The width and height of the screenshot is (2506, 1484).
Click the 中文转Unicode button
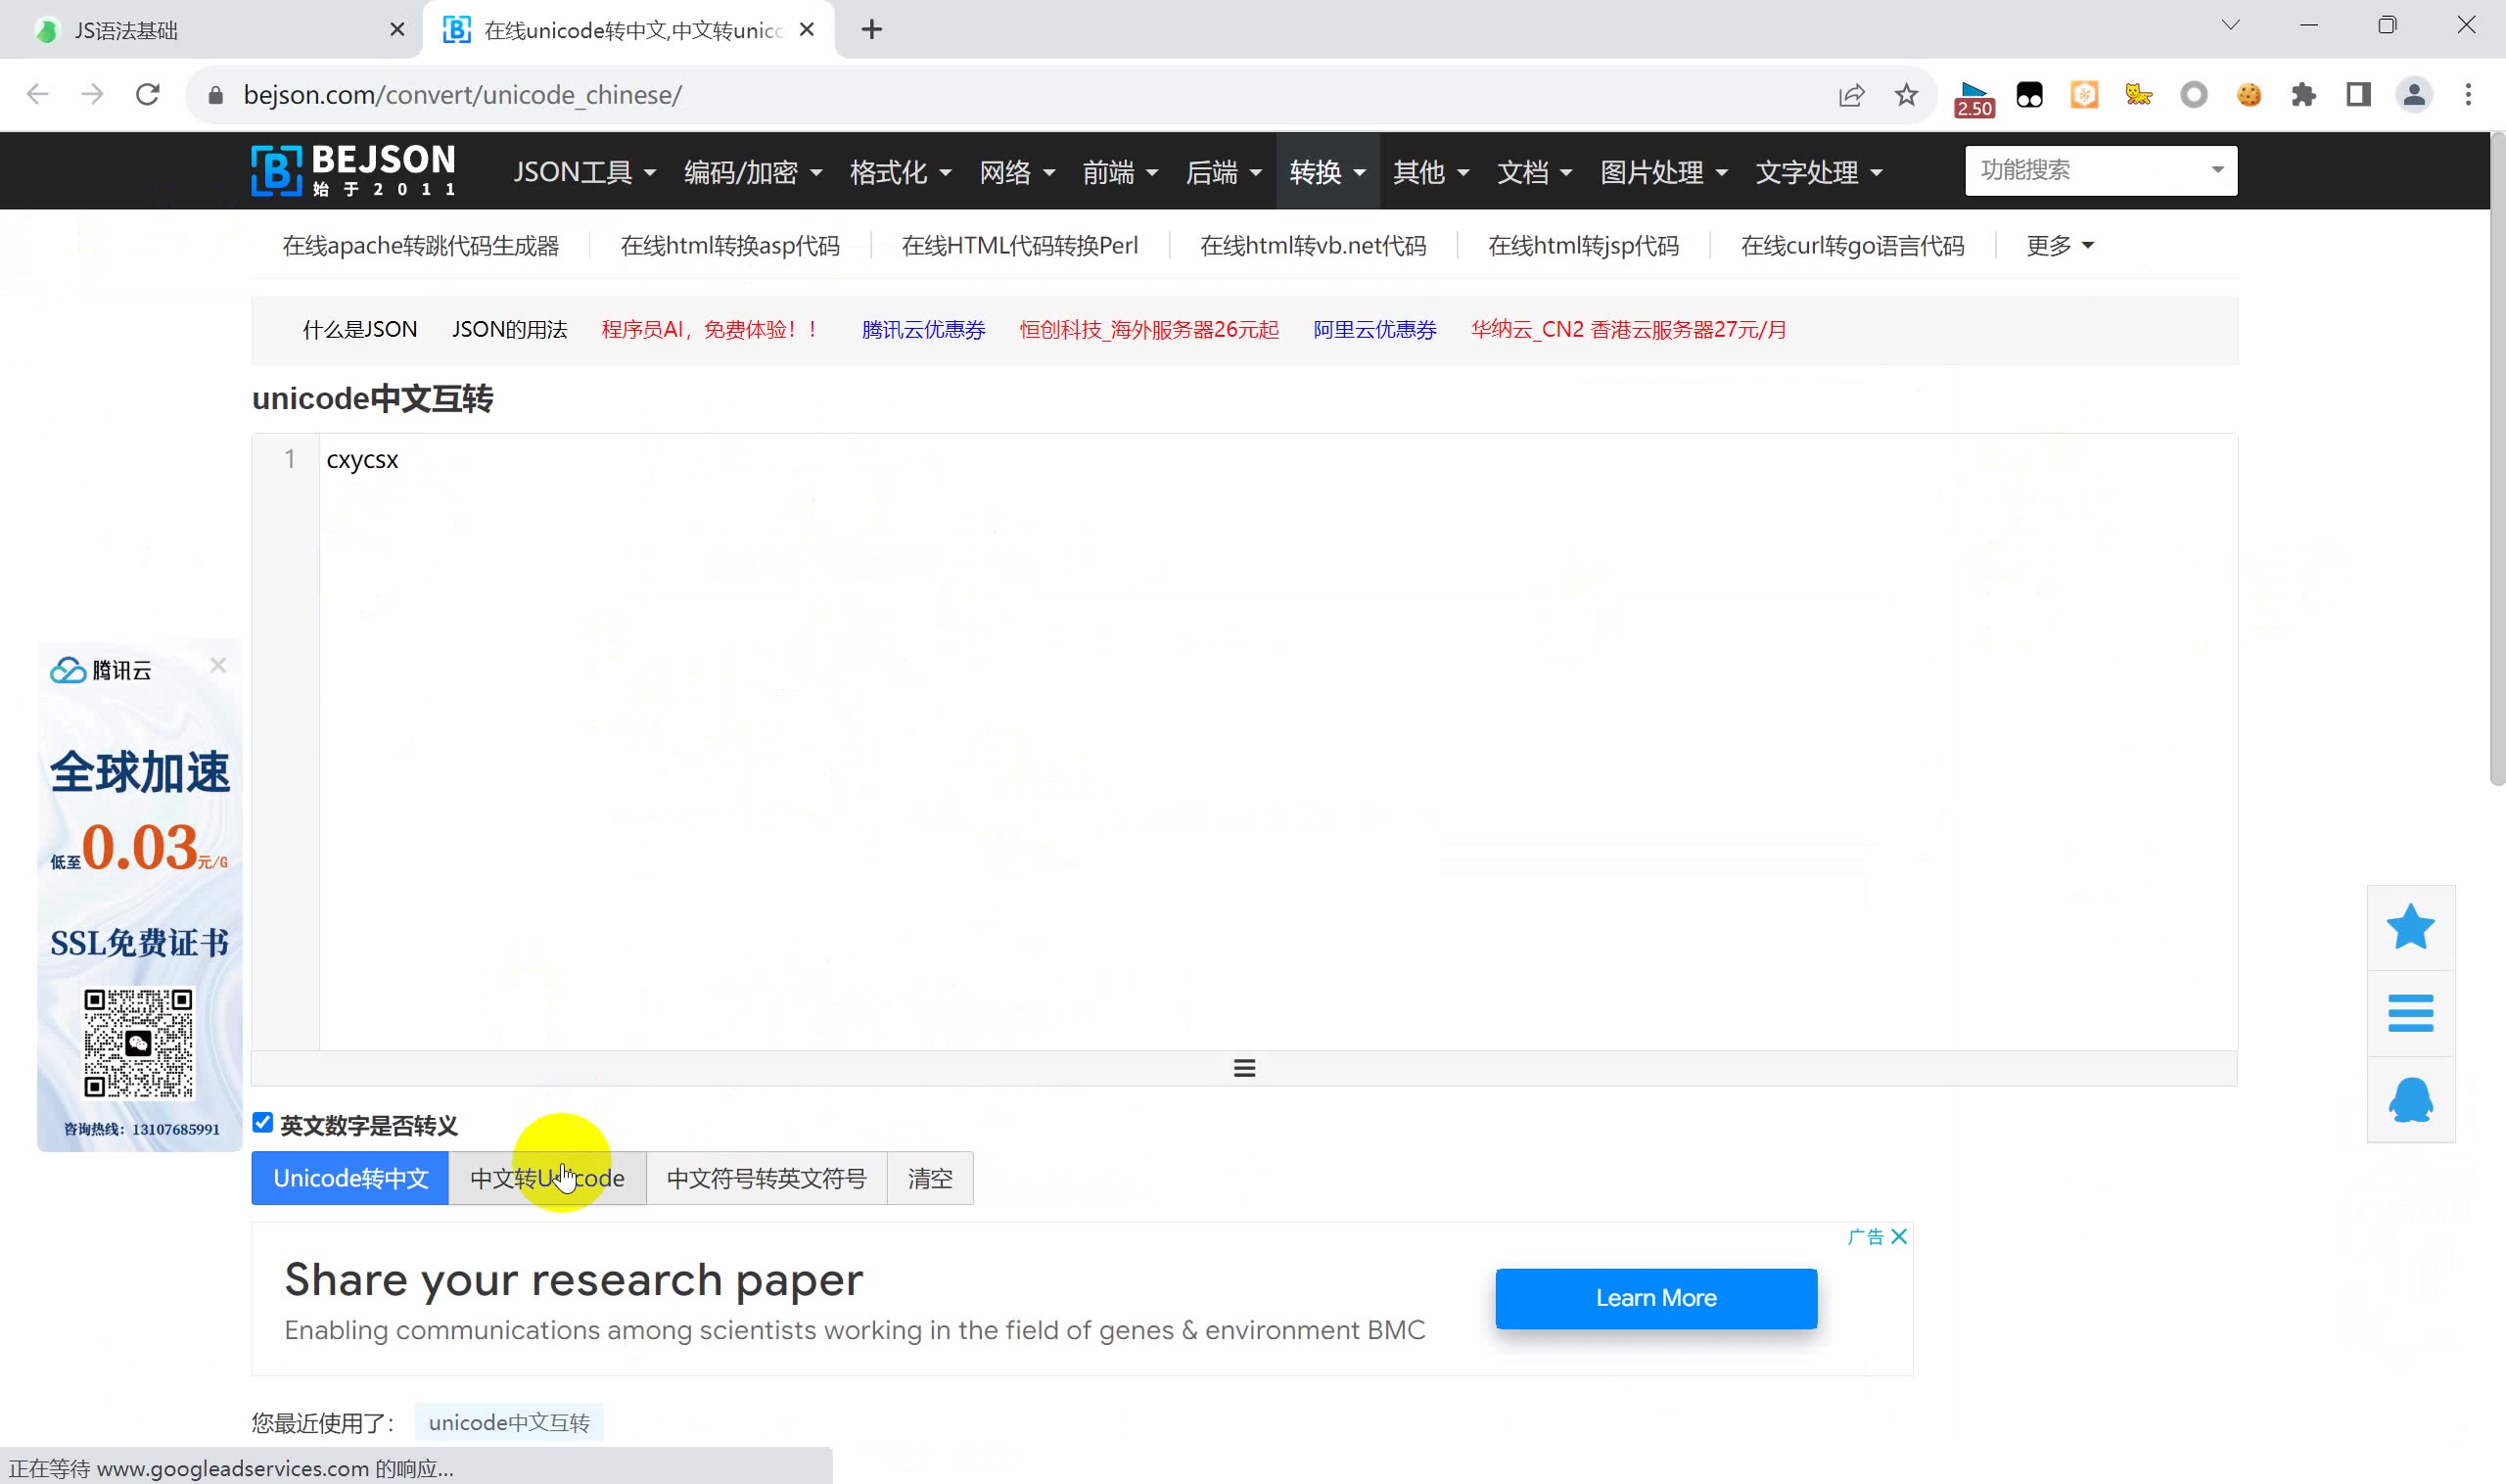tap(547, 1178)
